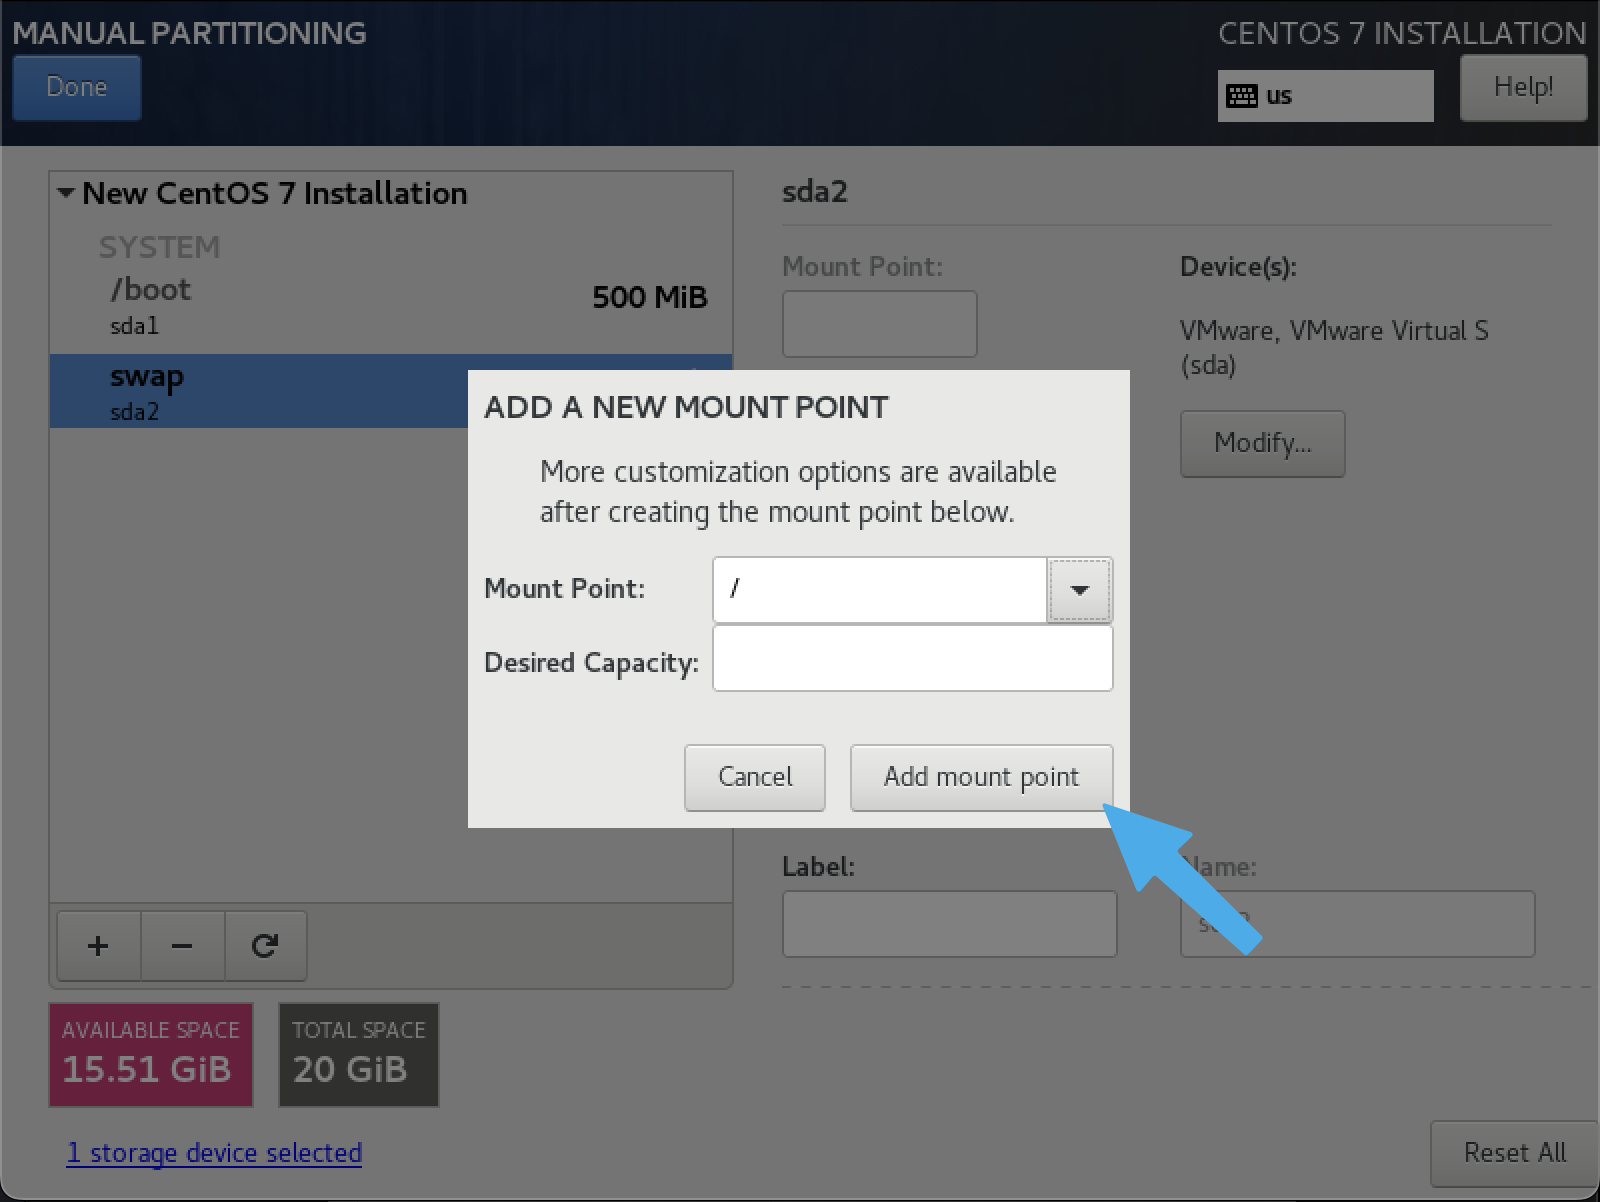Cancel the Add Mount Point dialog
The image size is (1600, 1202).
tap(754, 777)
